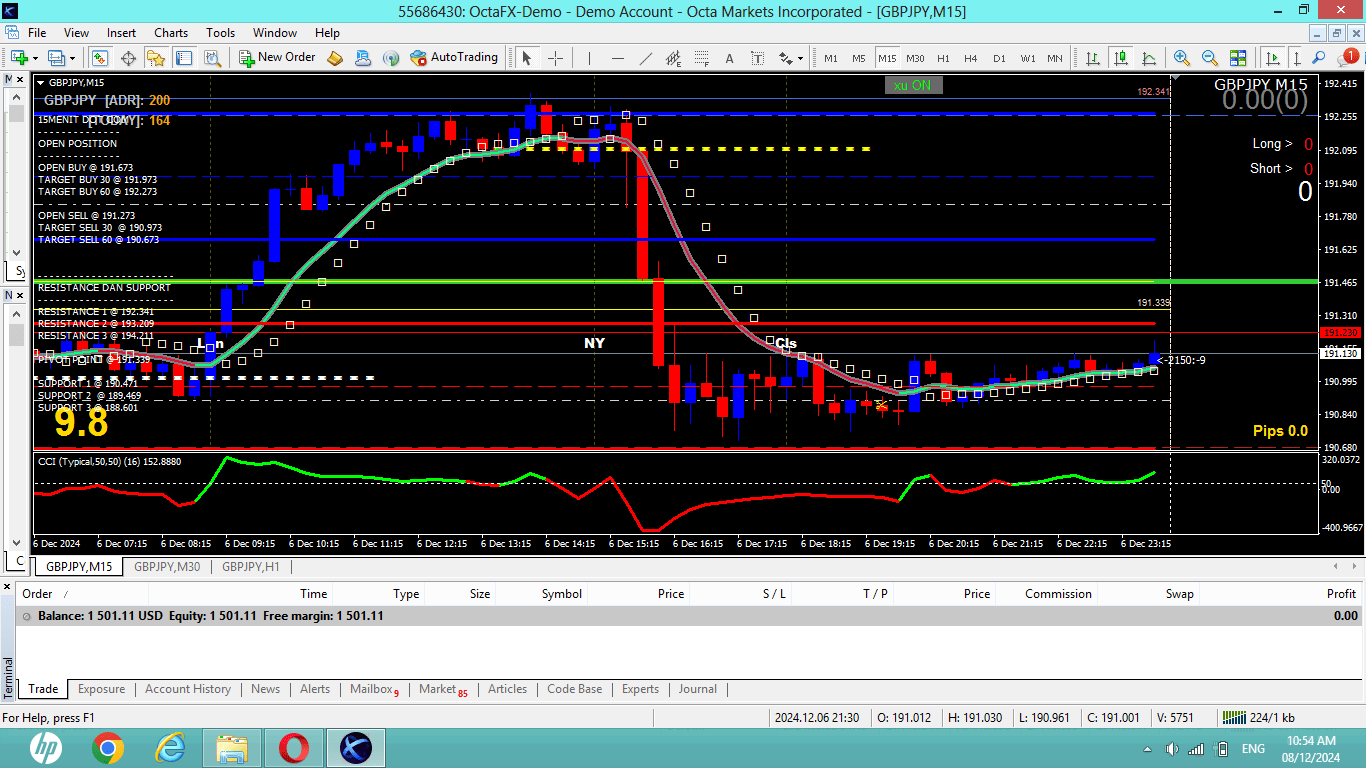Screen dimensions: 1366x768
Task: Switch chart to H1 timeframe
Action: [943, 58]
